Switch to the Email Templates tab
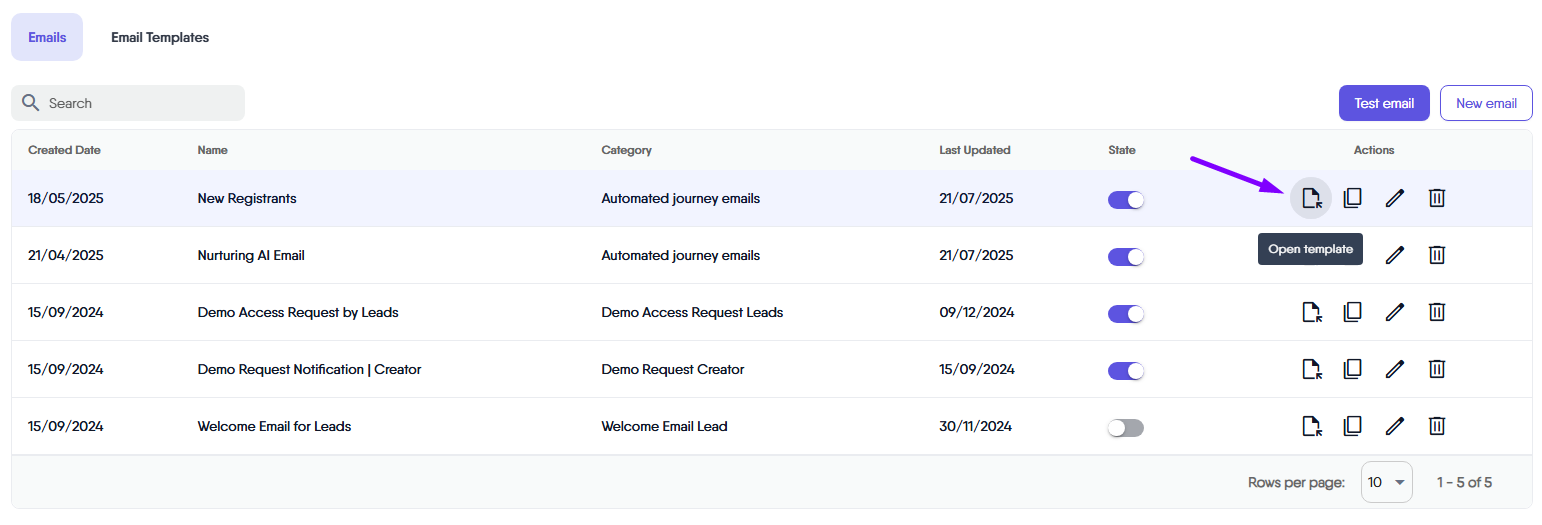 (x=160, y=37)
